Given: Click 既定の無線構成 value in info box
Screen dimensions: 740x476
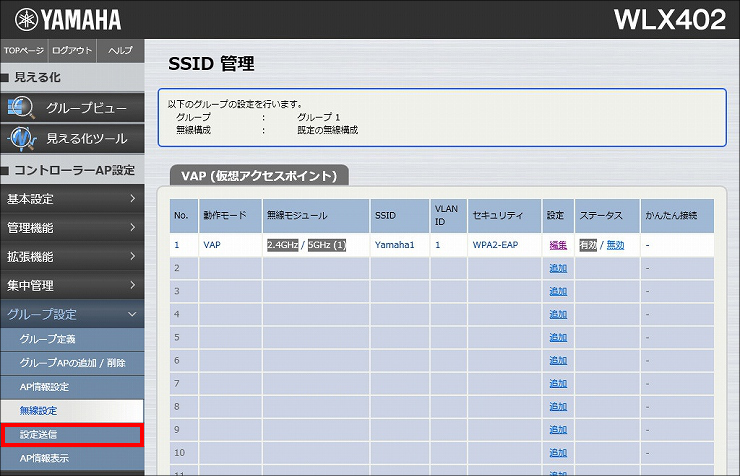Looking at the screenshot, I should pyautogui.click(x=328, y=130).
